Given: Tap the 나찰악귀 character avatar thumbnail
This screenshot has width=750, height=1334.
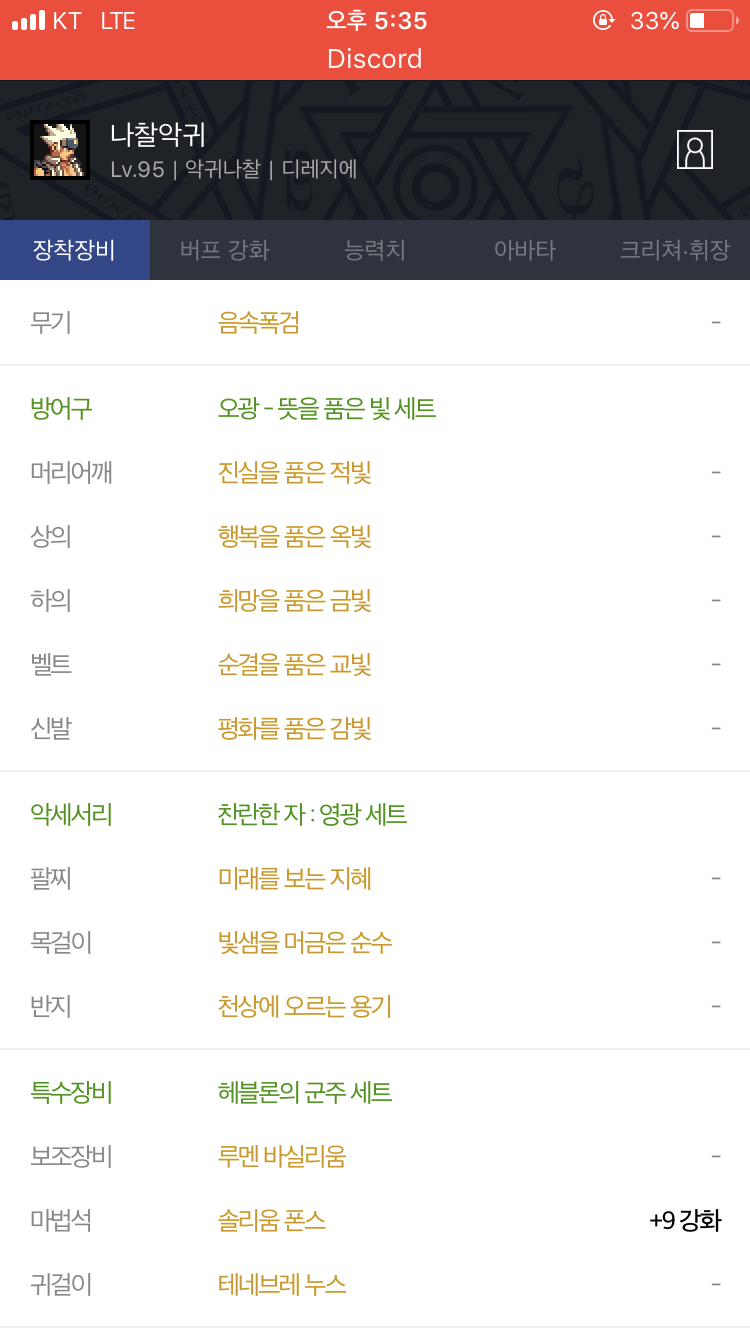Looking at the screenshot, I should tap(60, 150).
